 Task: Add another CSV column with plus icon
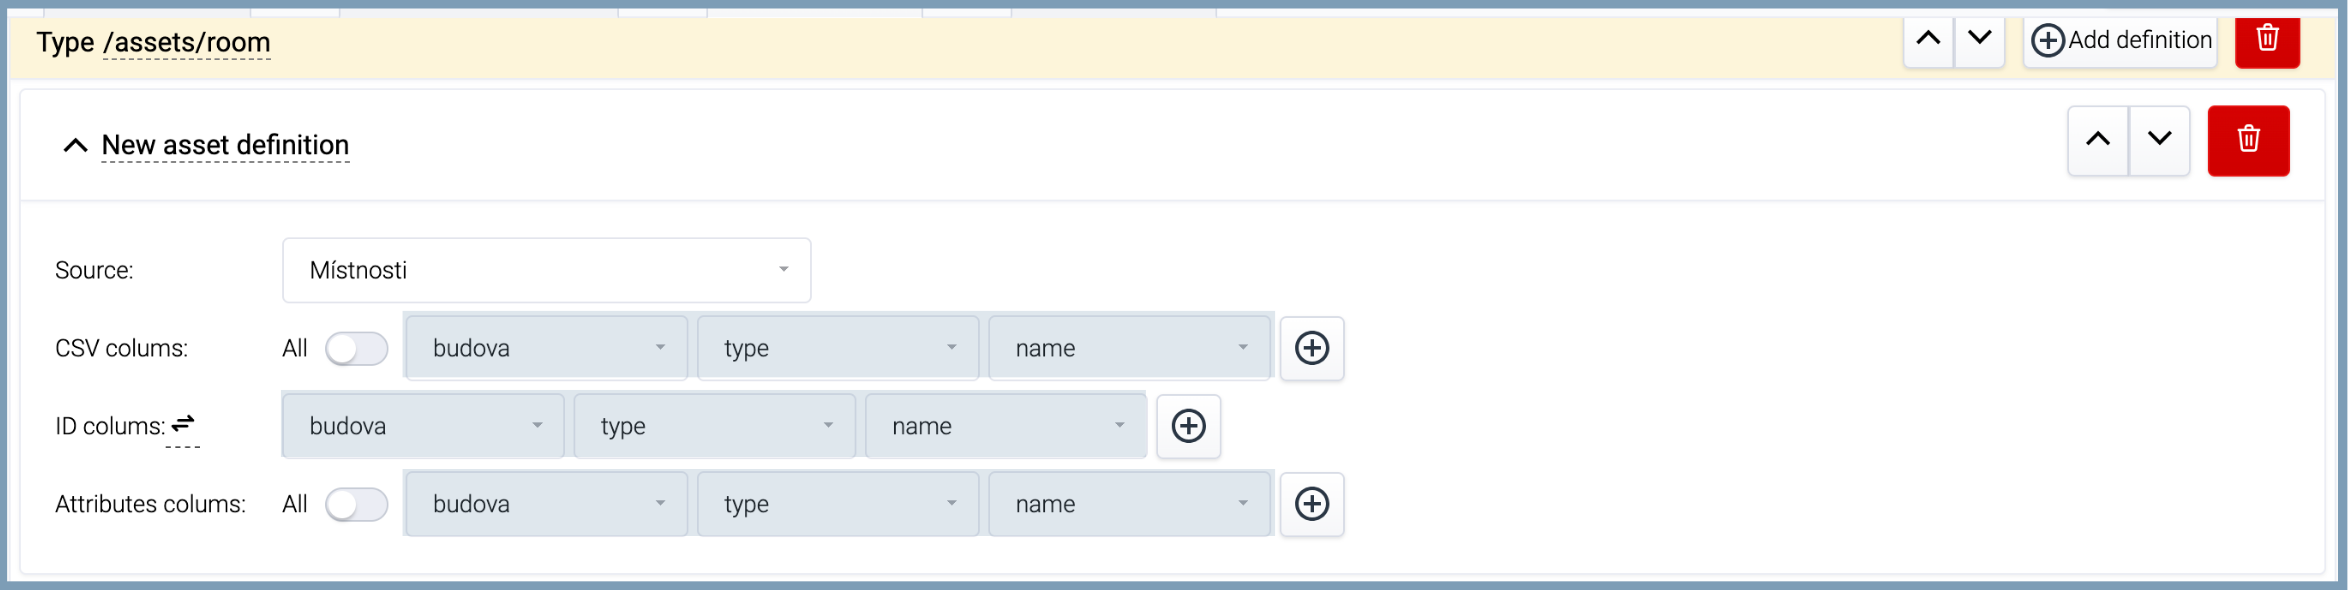(1312, 348)
